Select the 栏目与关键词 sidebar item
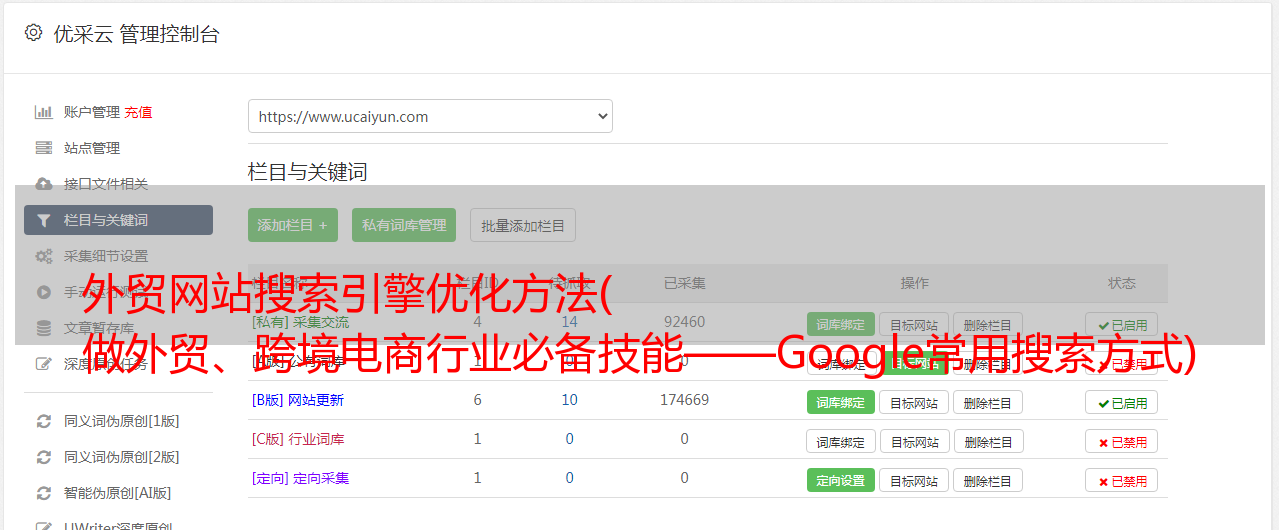Viewport: 1279px width, 530px height. (118, 220)
